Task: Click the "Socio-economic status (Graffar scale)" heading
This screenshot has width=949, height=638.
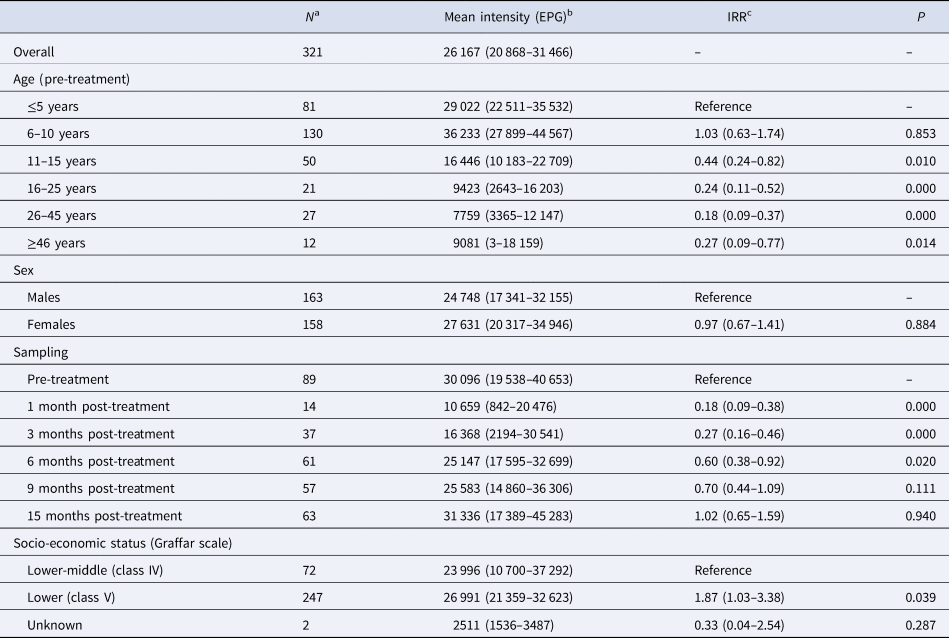Action: [x=116, y=543]
